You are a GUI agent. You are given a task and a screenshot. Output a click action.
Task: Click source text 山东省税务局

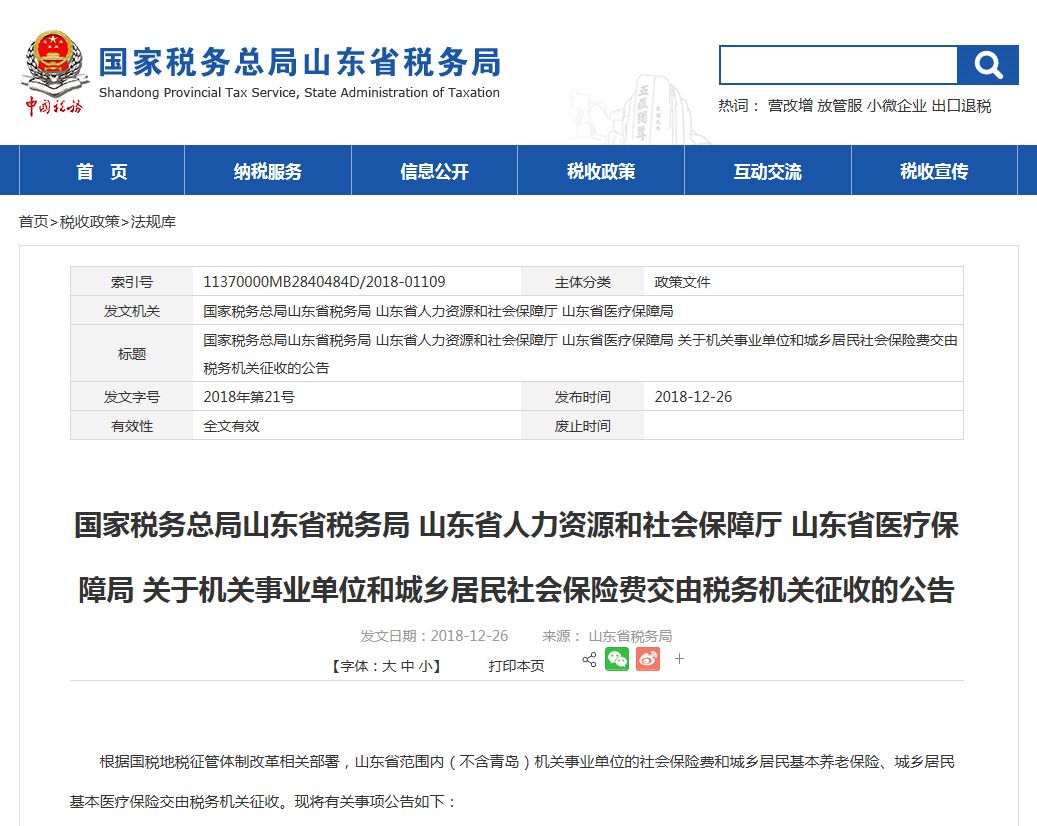coord(630,636)
